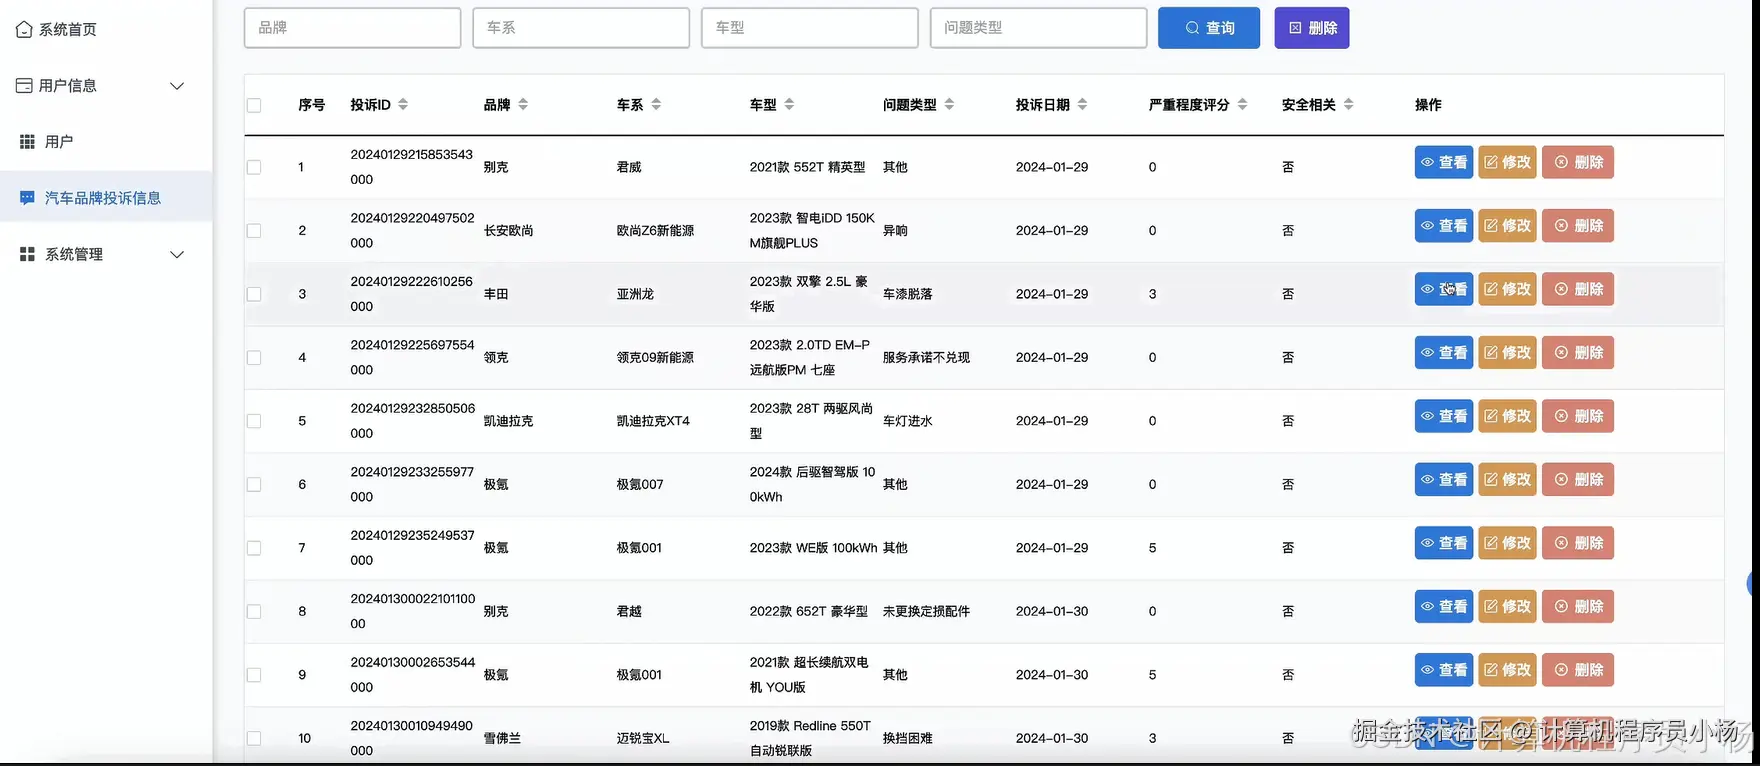Delete row 8 君越 entry

(1578, 607)
